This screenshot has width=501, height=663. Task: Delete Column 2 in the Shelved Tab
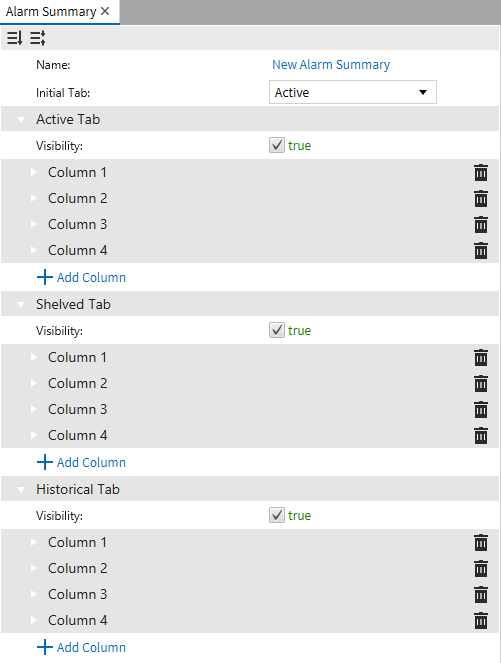click(x=481, y=384)
